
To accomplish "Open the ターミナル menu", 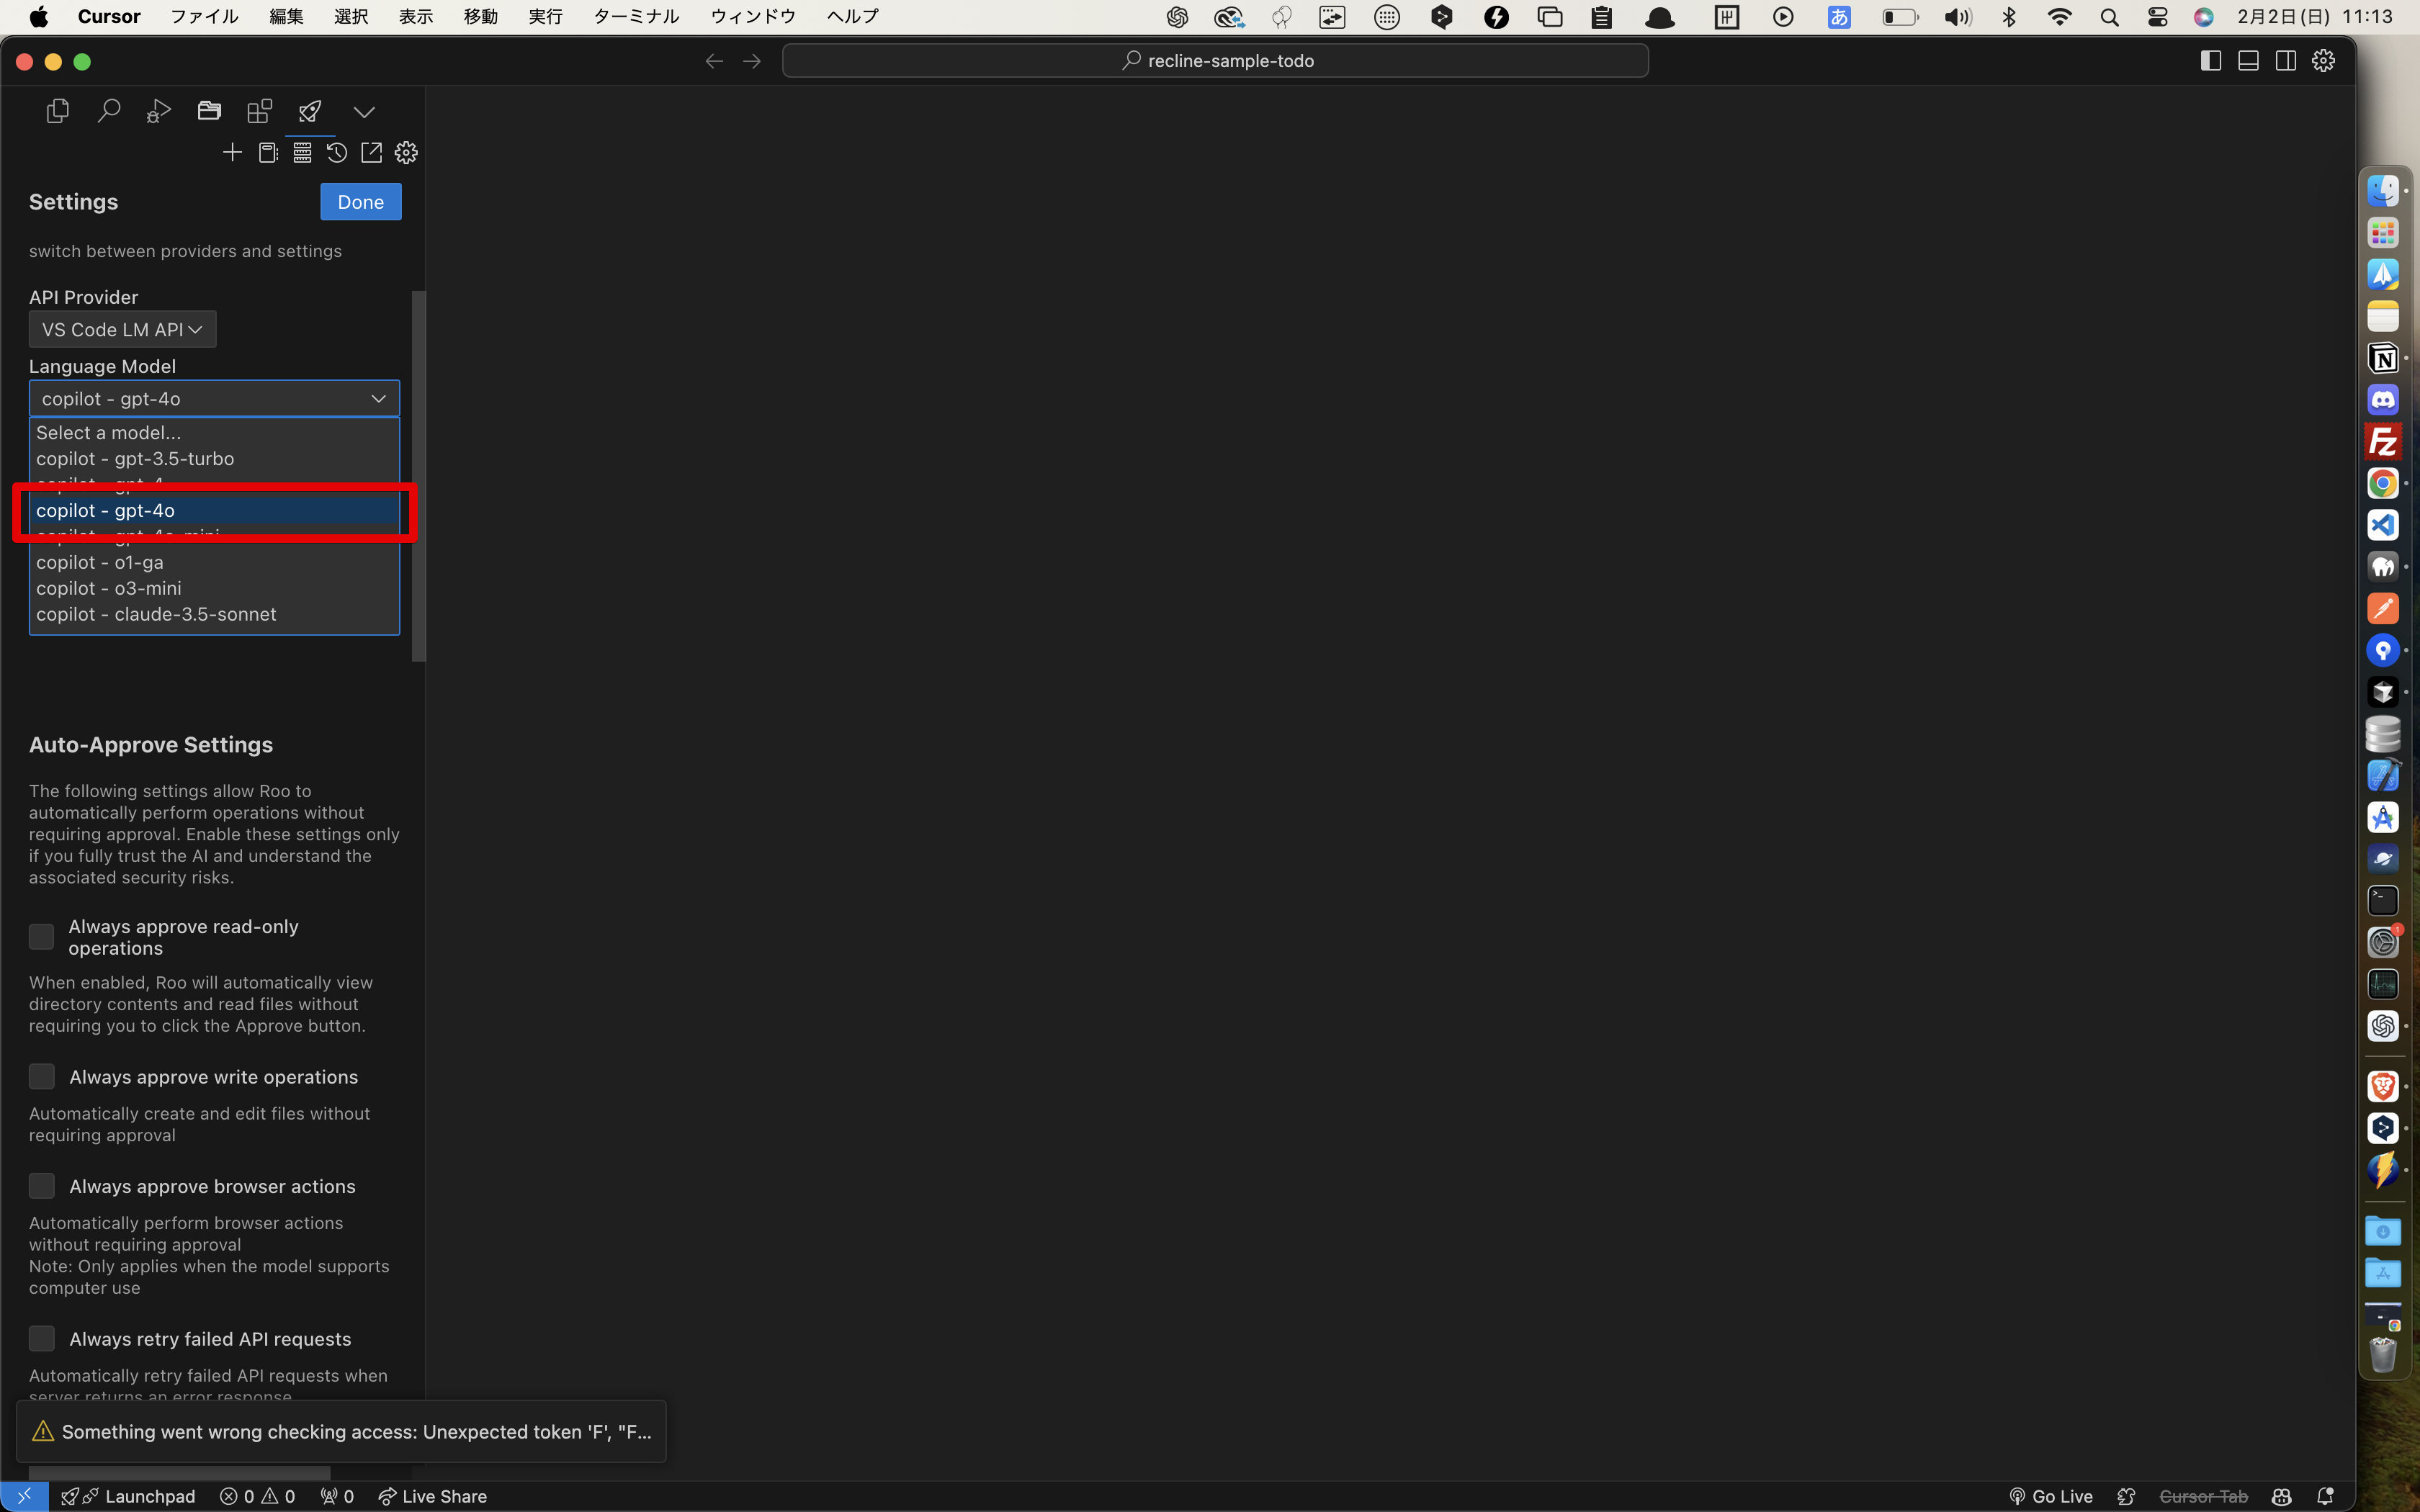I will click(x=636, y=16).
